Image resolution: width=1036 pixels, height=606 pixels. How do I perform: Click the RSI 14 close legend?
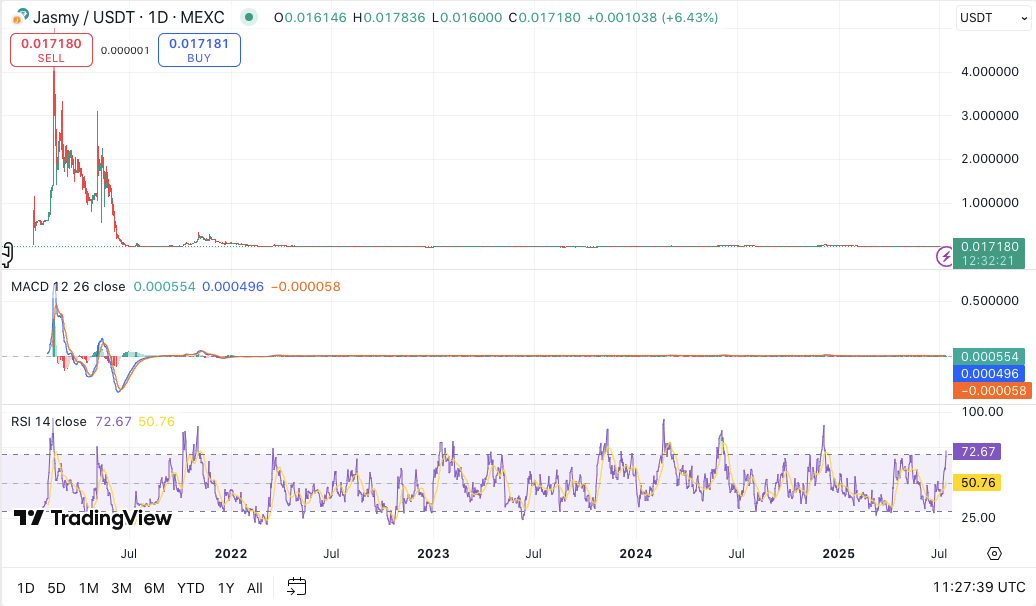tap(49, 422)
